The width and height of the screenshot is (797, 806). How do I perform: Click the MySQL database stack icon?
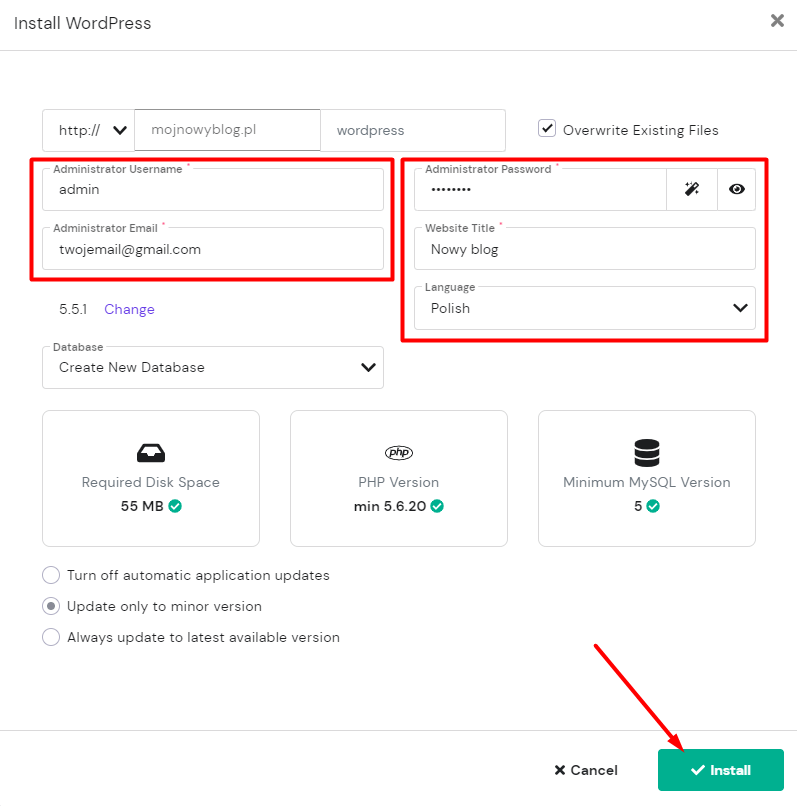[646, 453]
